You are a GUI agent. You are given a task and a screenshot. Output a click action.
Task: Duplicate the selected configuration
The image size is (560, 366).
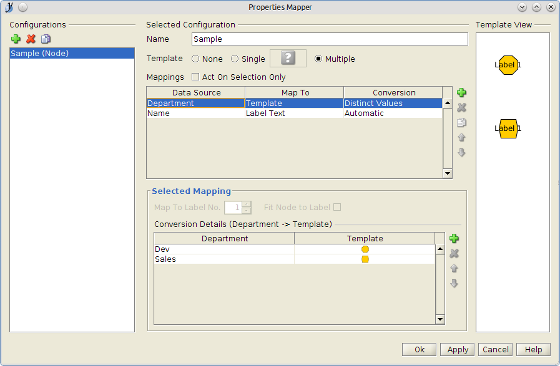pos(46,39)
